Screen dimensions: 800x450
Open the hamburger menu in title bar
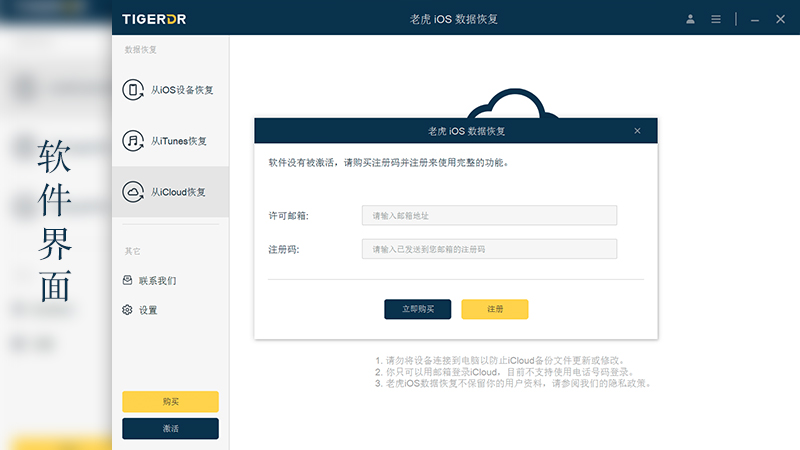point(716,19)
